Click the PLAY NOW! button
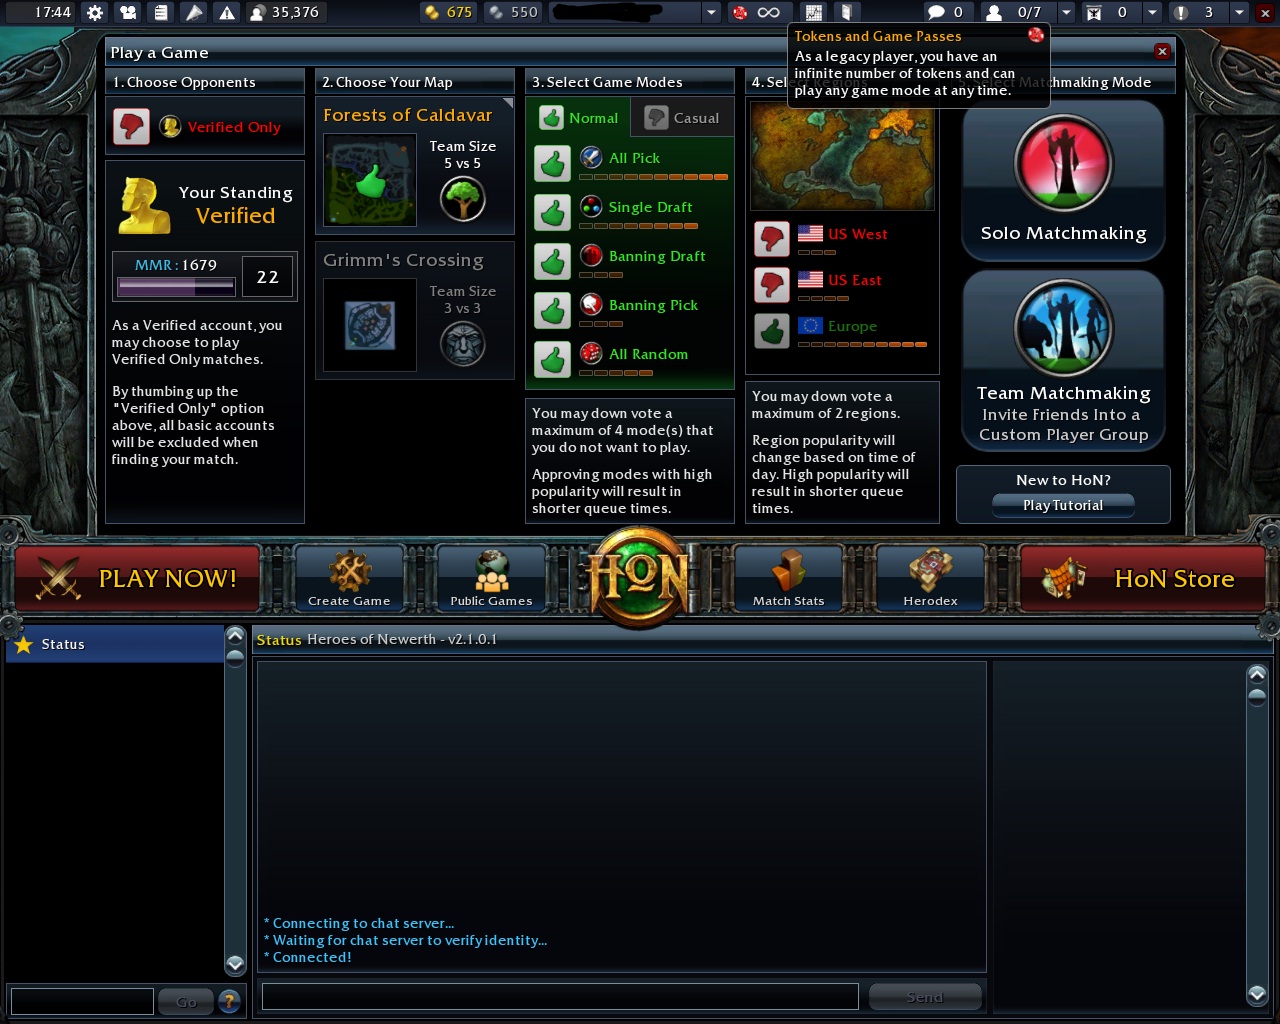 point(137,578)
